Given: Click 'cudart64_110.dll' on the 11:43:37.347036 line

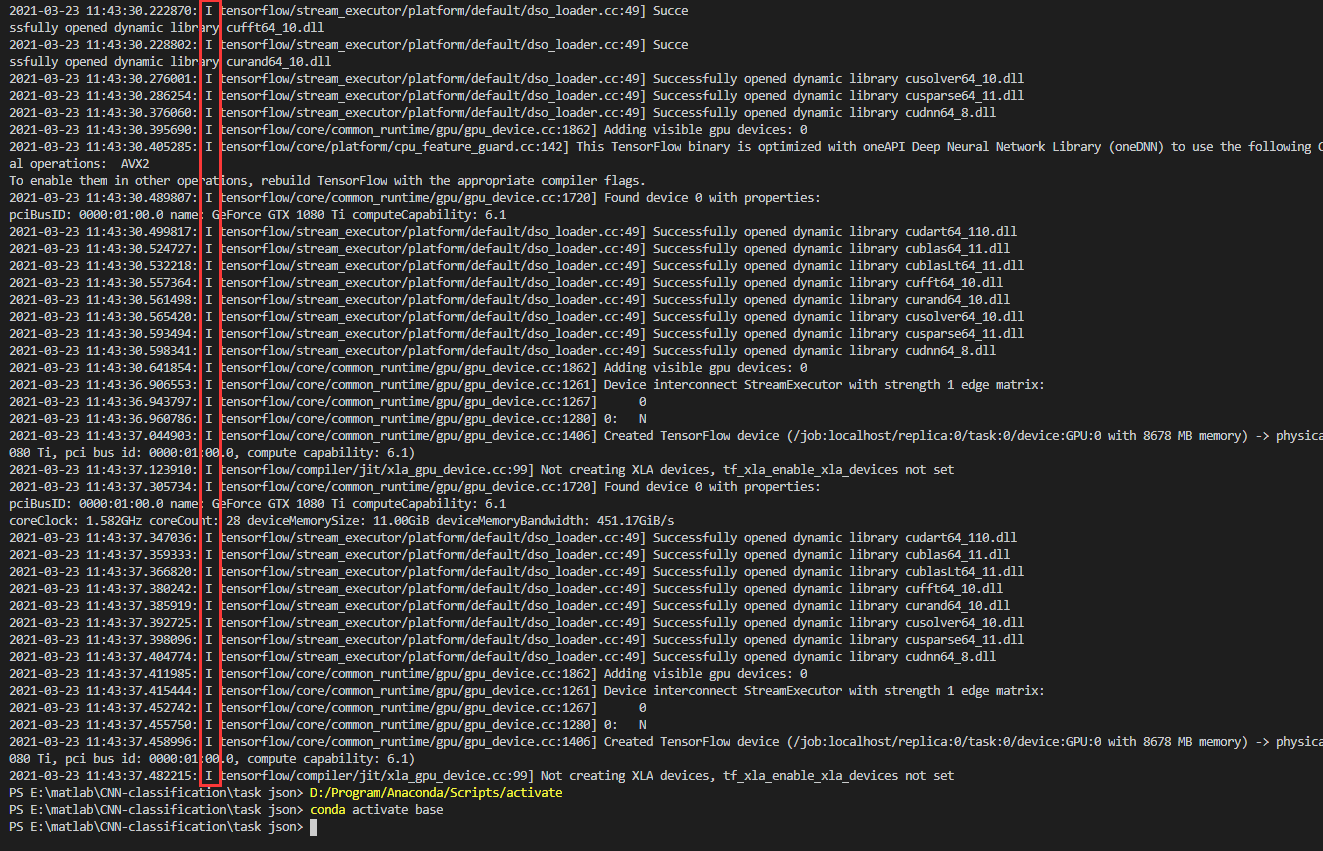Looking at the screenshot, I should point(961,538).
